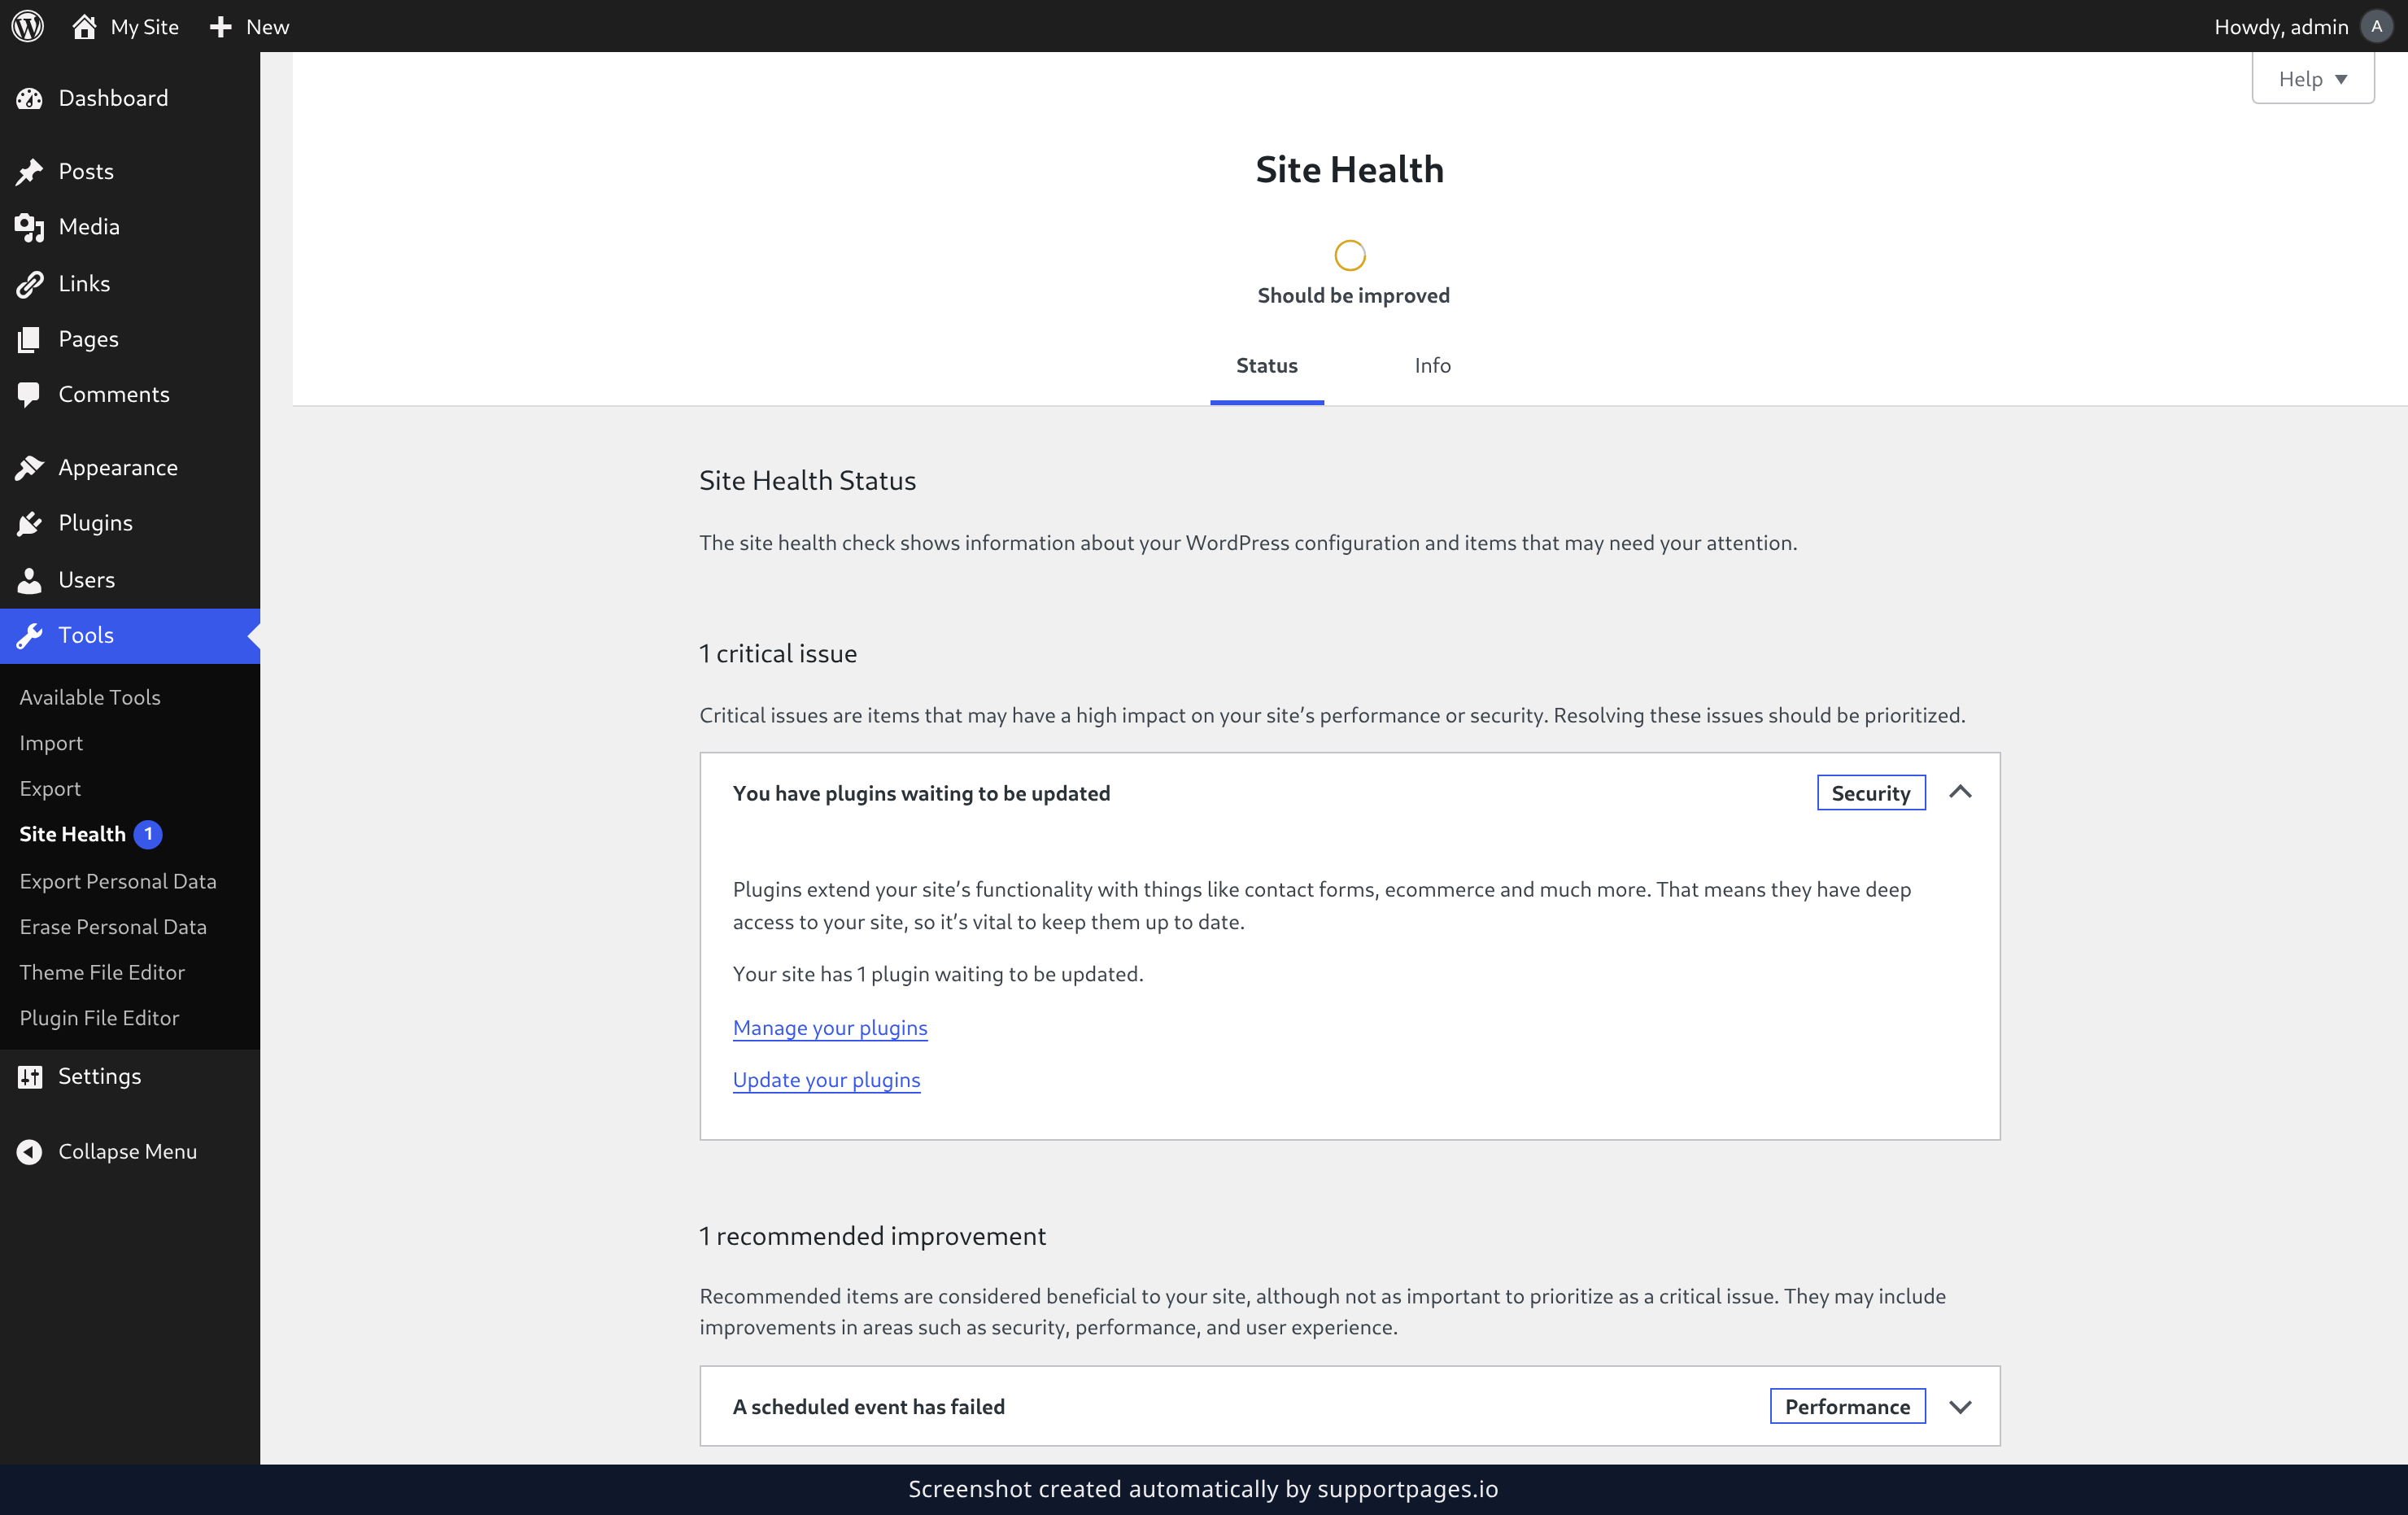Image resolution: width=2408 pixels, height=1515 pixels.
Task: Toggle 'You have plugins waiting to be updated' heading
Action: point(921,793)
